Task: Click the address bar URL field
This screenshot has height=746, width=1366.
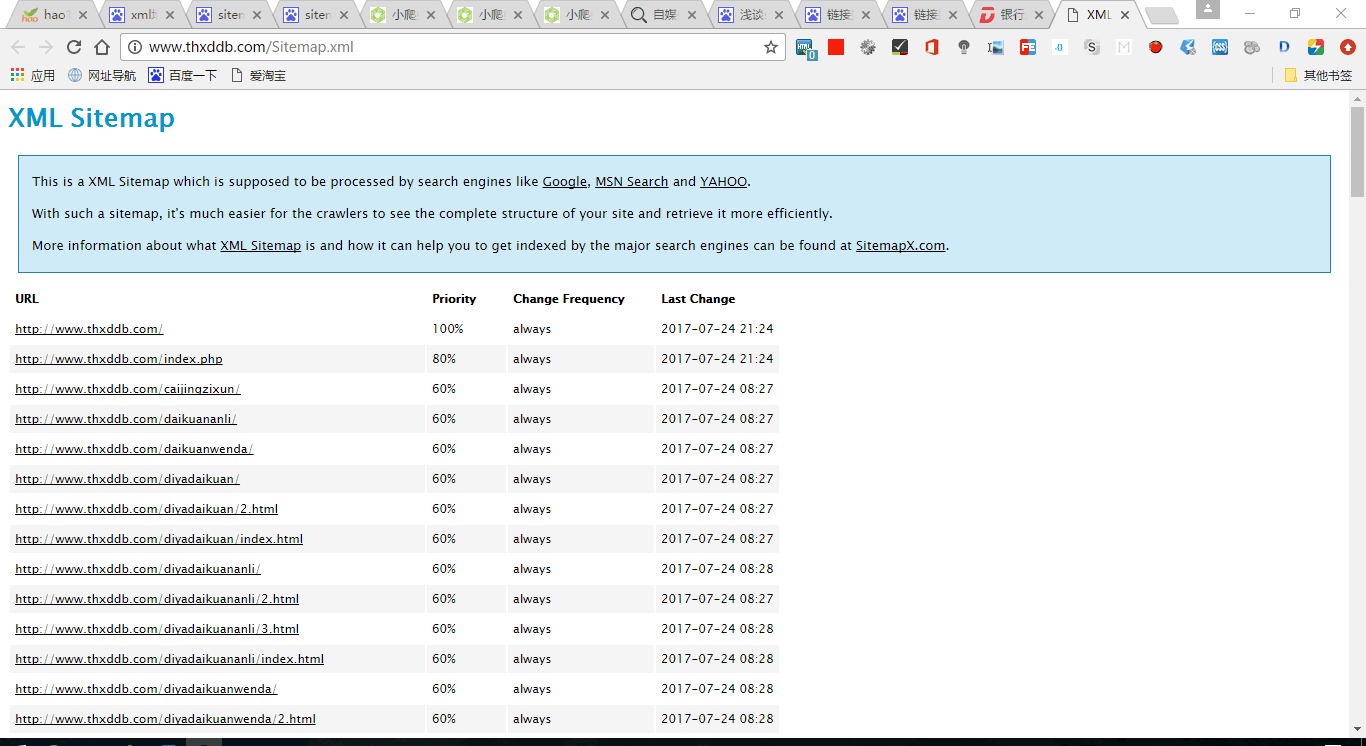Action: click(x=450, y=47)
